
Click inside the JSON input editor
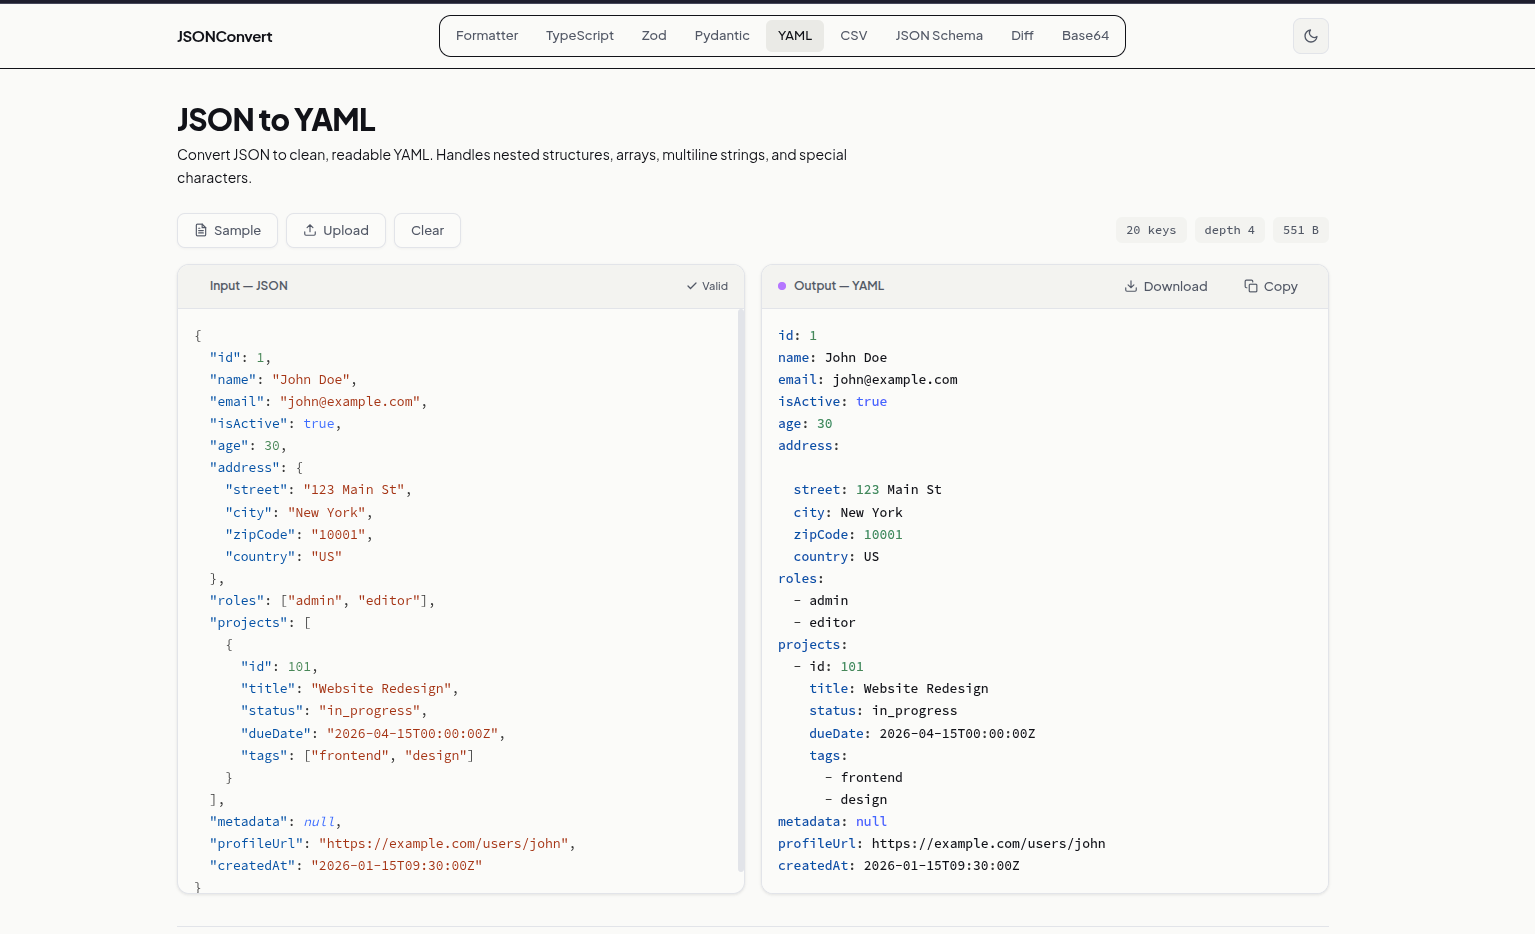click(460, 600)
